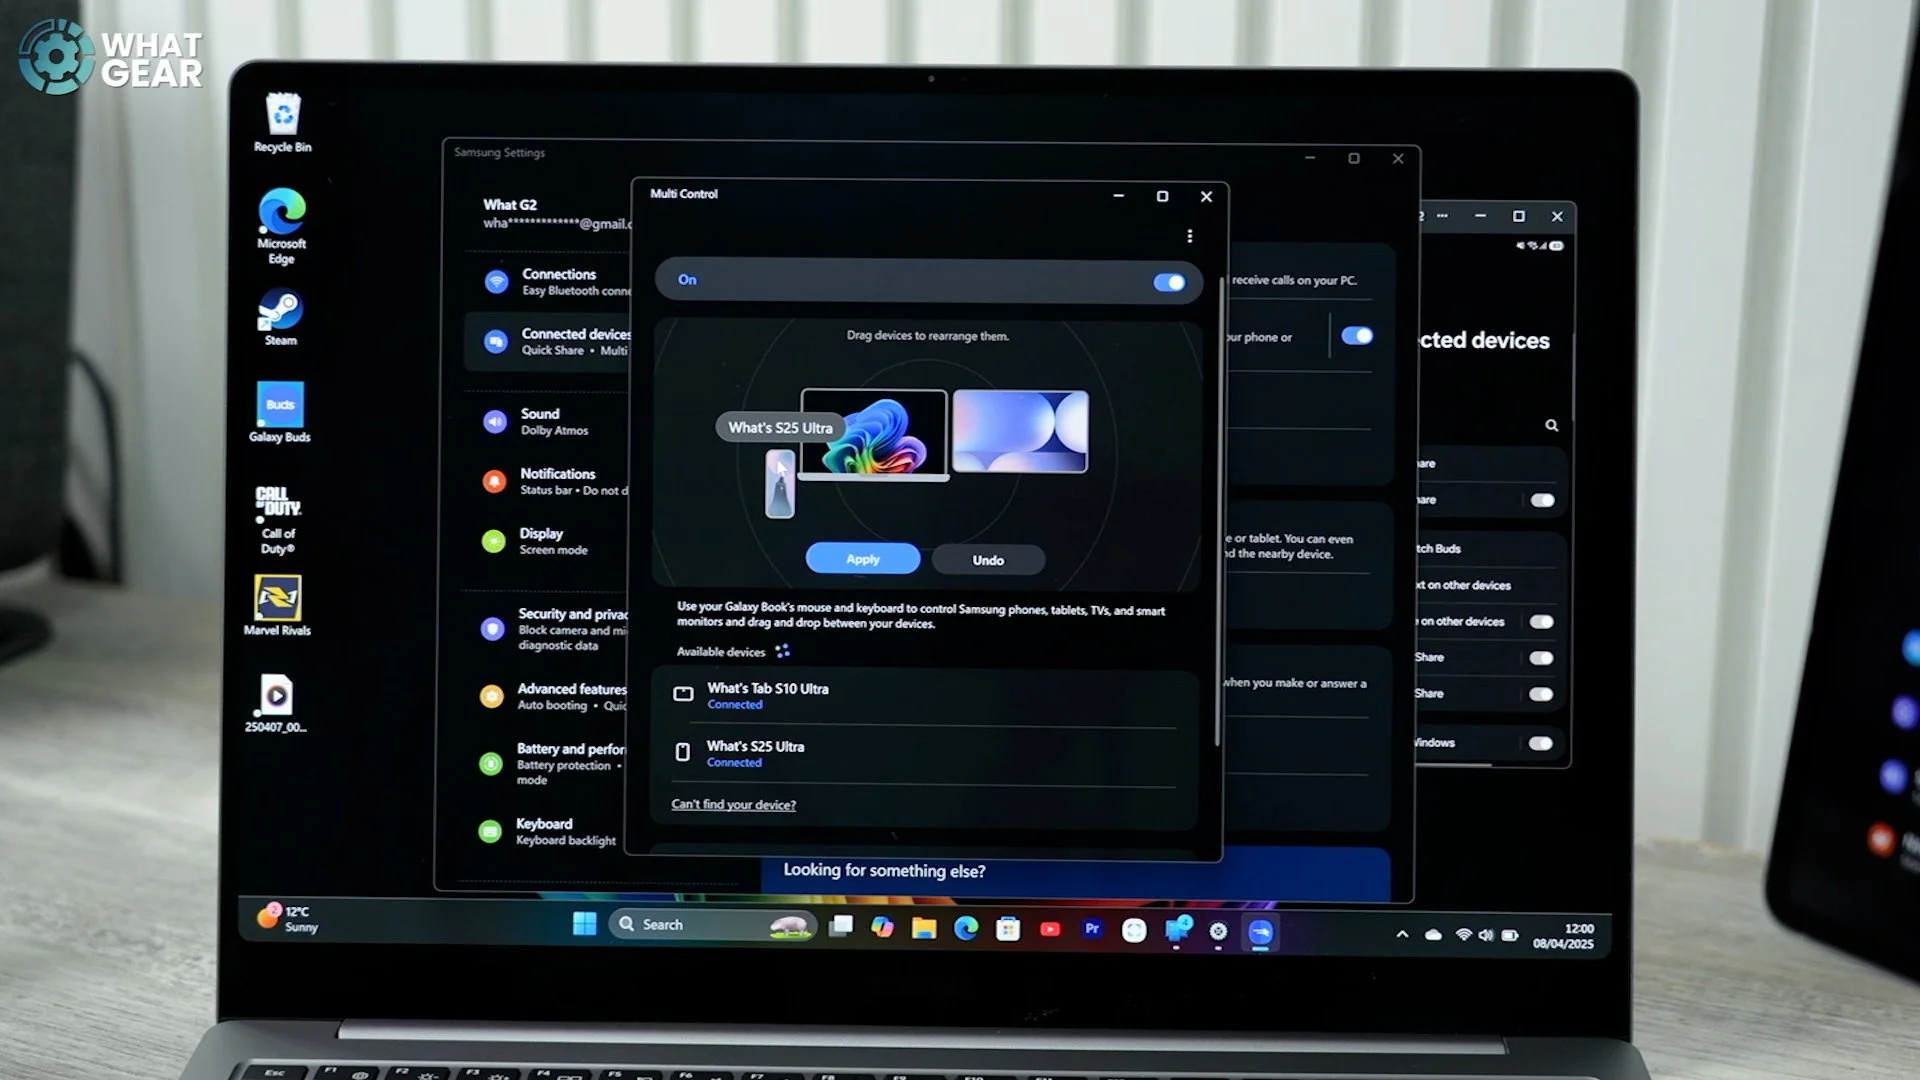Select the S25 Ultra phone thumbnail

click(x=780, y=484)
